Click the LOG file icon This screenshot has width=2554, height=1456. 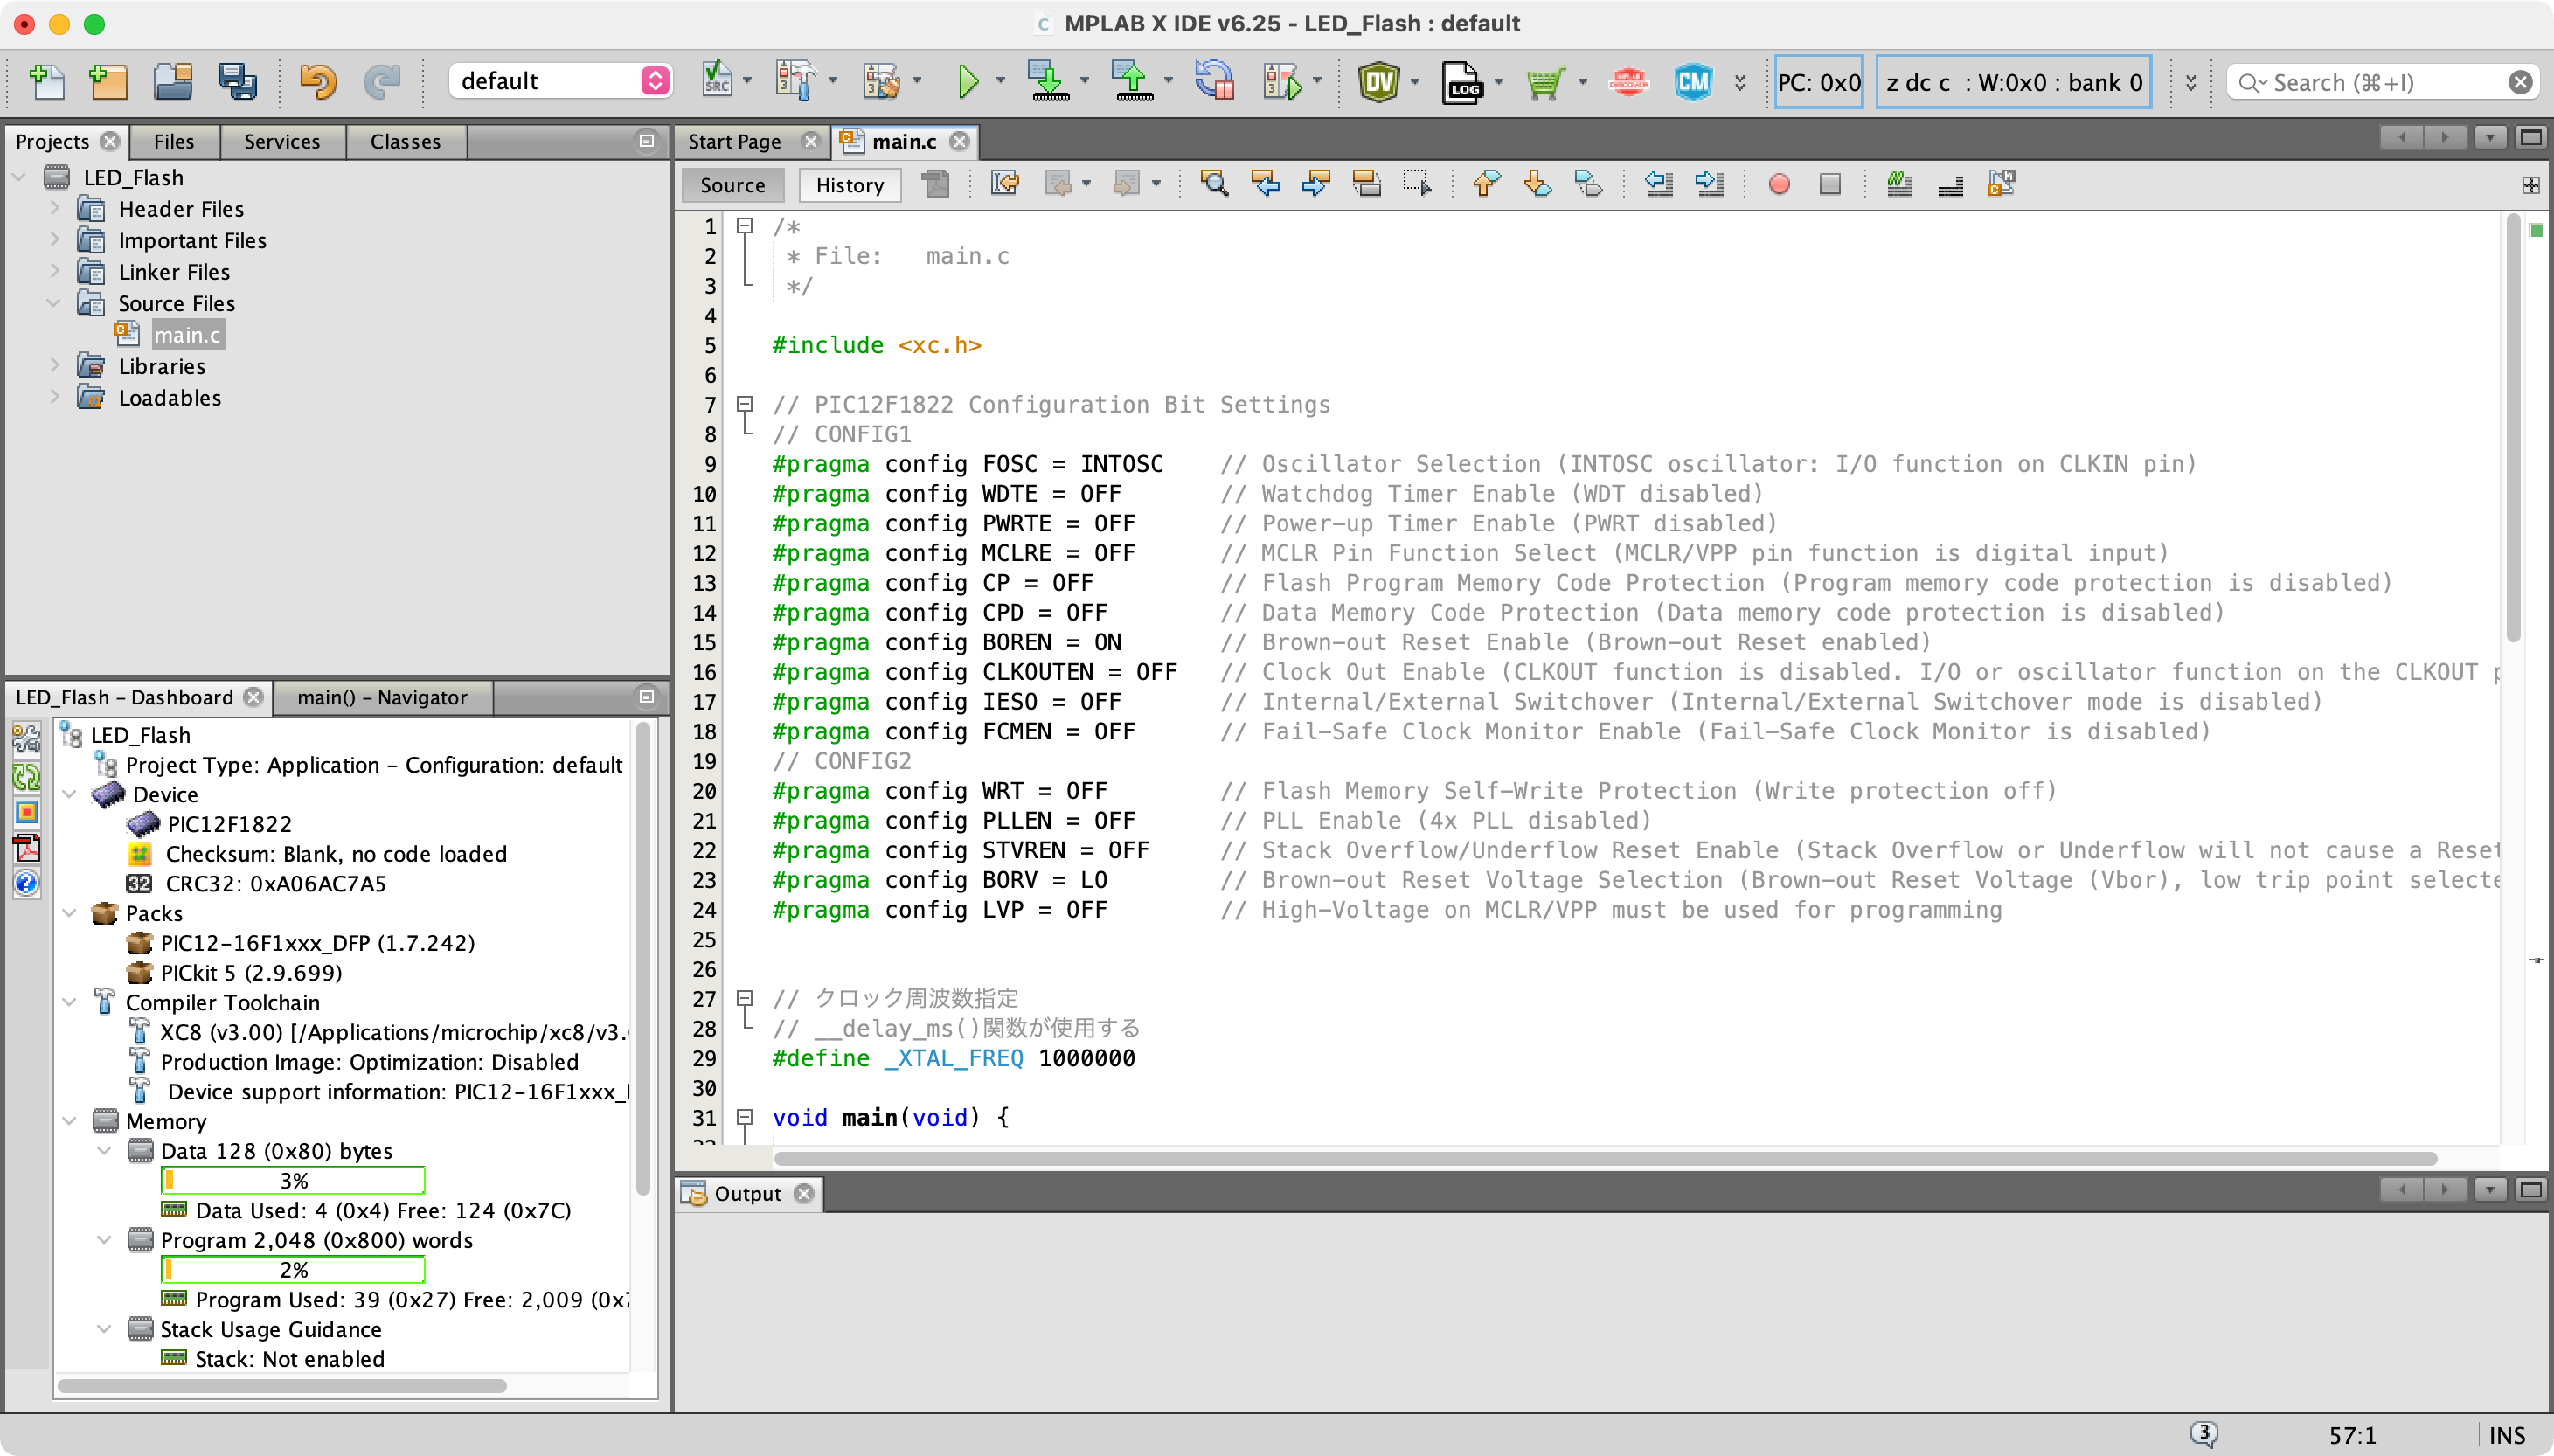point(1462,81)
